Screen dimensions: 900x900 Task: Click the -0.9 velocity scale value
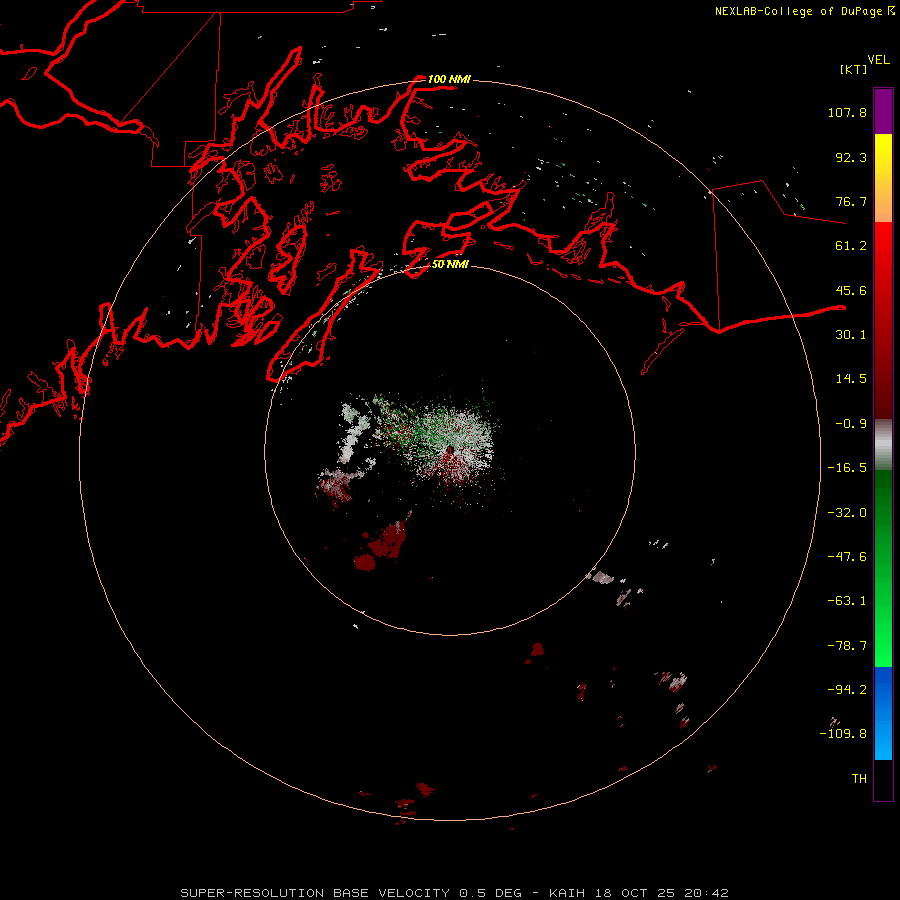(x=851, y=424)
